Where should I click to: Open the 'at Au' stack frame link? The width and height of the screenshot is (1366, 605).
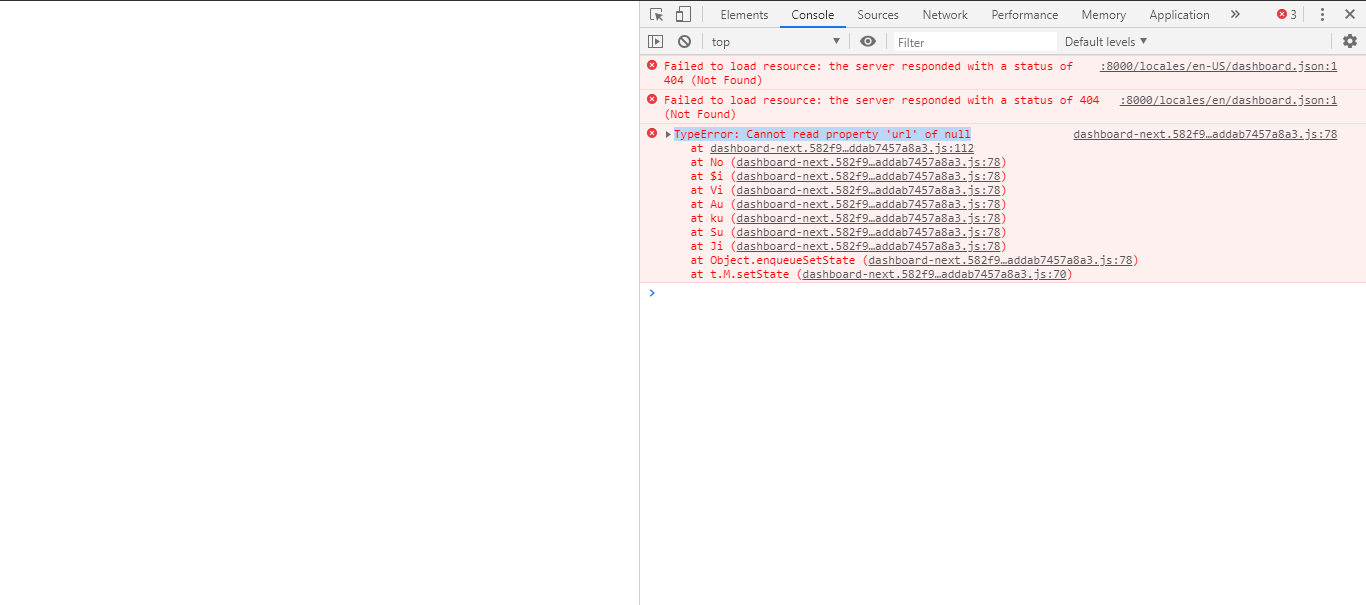pyautogui.click(x=868, y=204)
